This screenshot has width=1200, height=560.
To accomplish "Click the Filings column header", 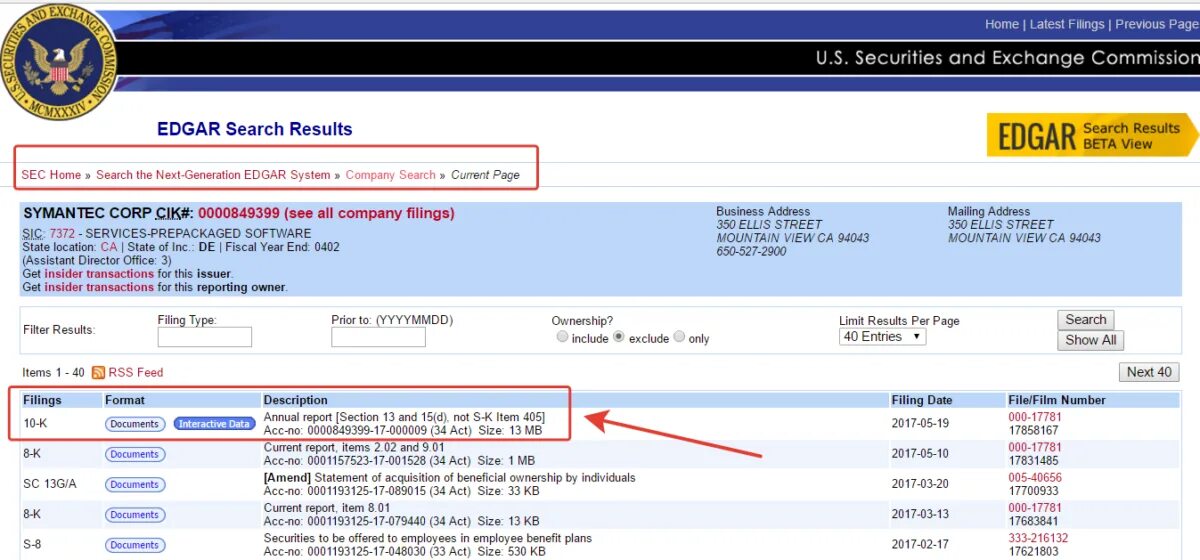I will [42, 400].
